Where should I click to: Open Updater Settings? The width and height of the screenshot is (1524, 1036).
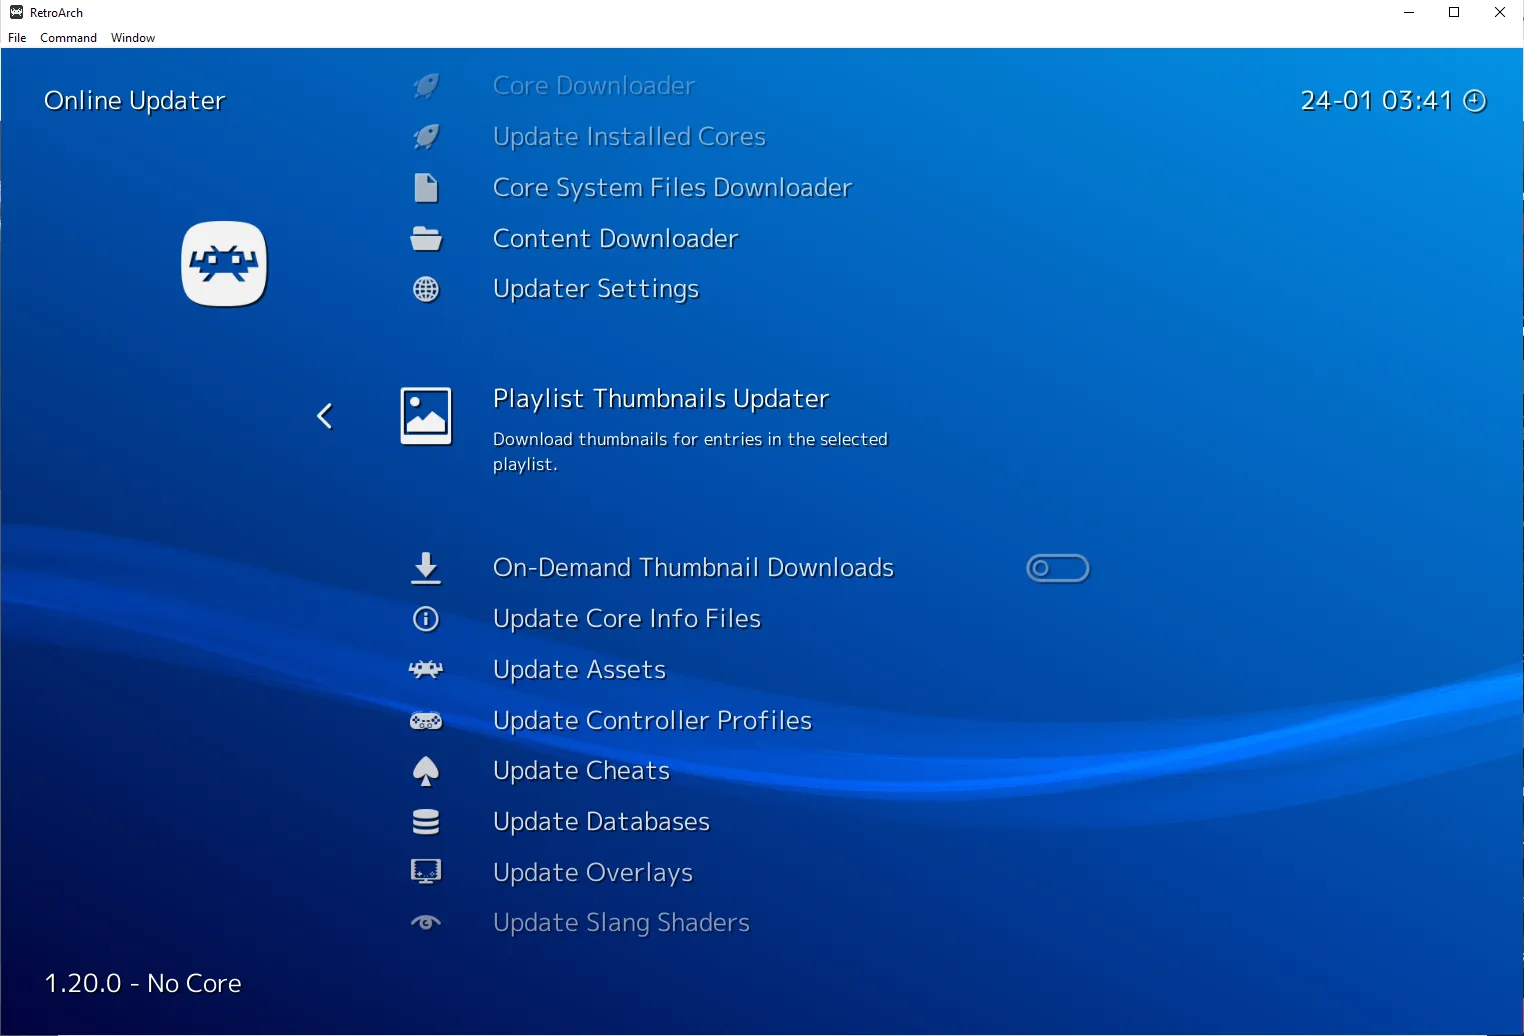click(596, 289)
